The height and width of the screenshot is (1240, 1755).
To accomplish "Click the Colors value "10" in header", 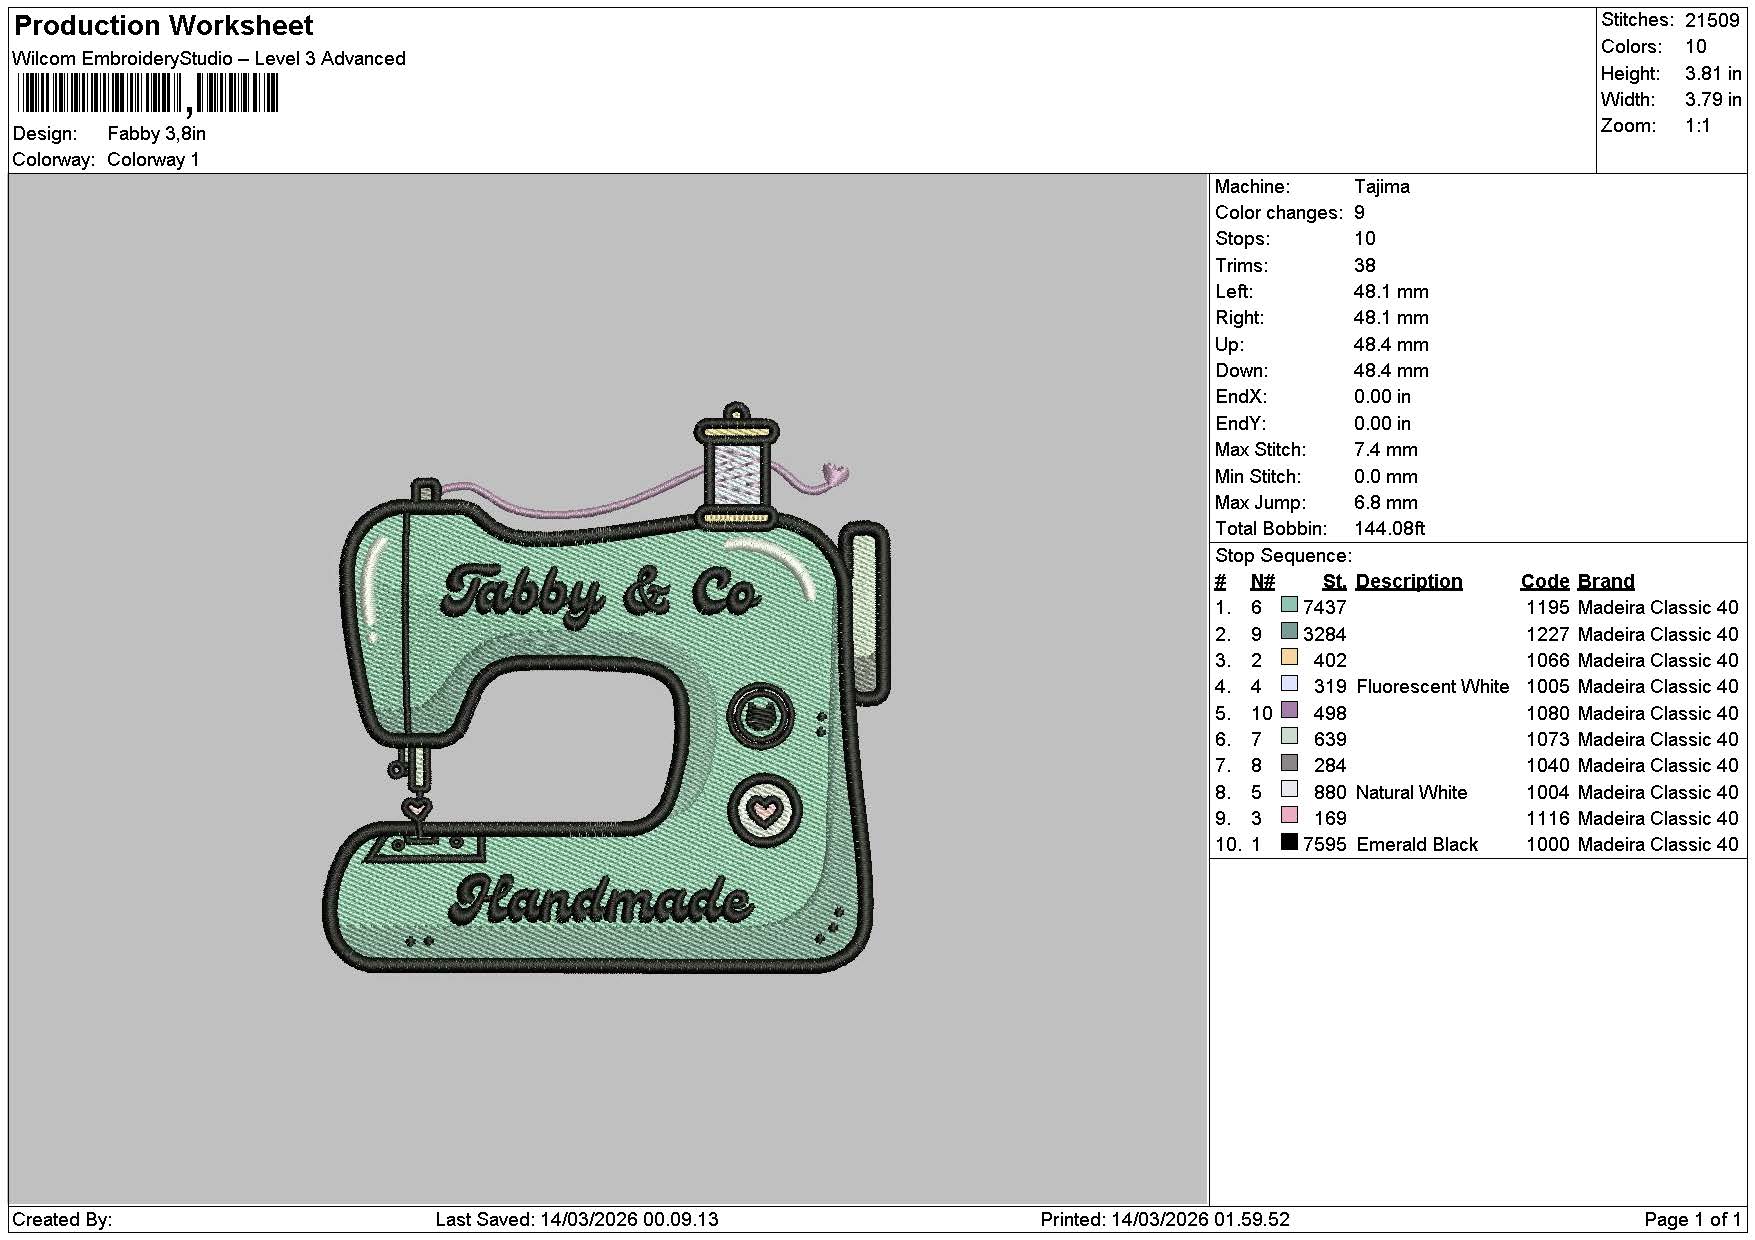I will click(x=1696, y=46).
